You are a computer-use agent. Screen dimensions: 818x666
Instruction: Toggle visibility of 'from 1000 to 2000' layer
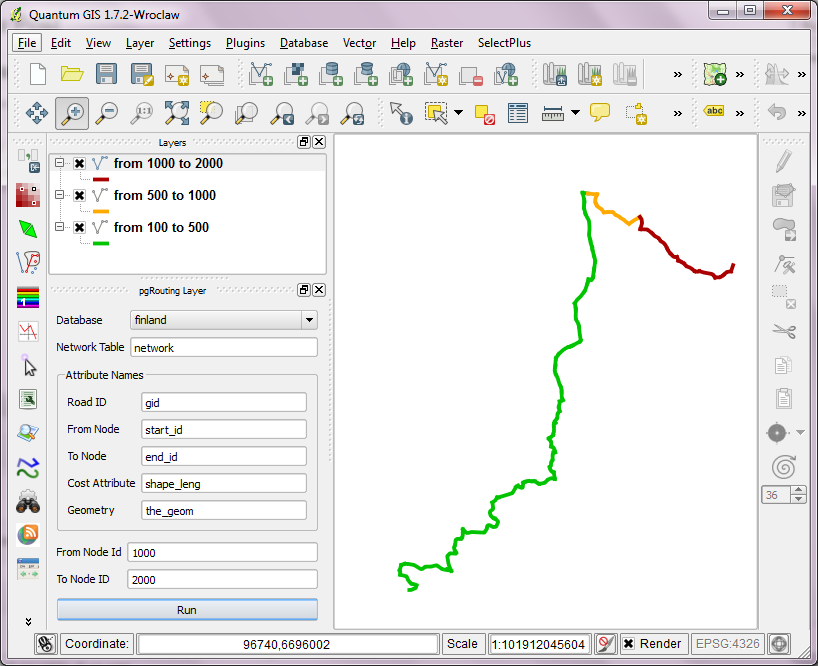point(79,164)
